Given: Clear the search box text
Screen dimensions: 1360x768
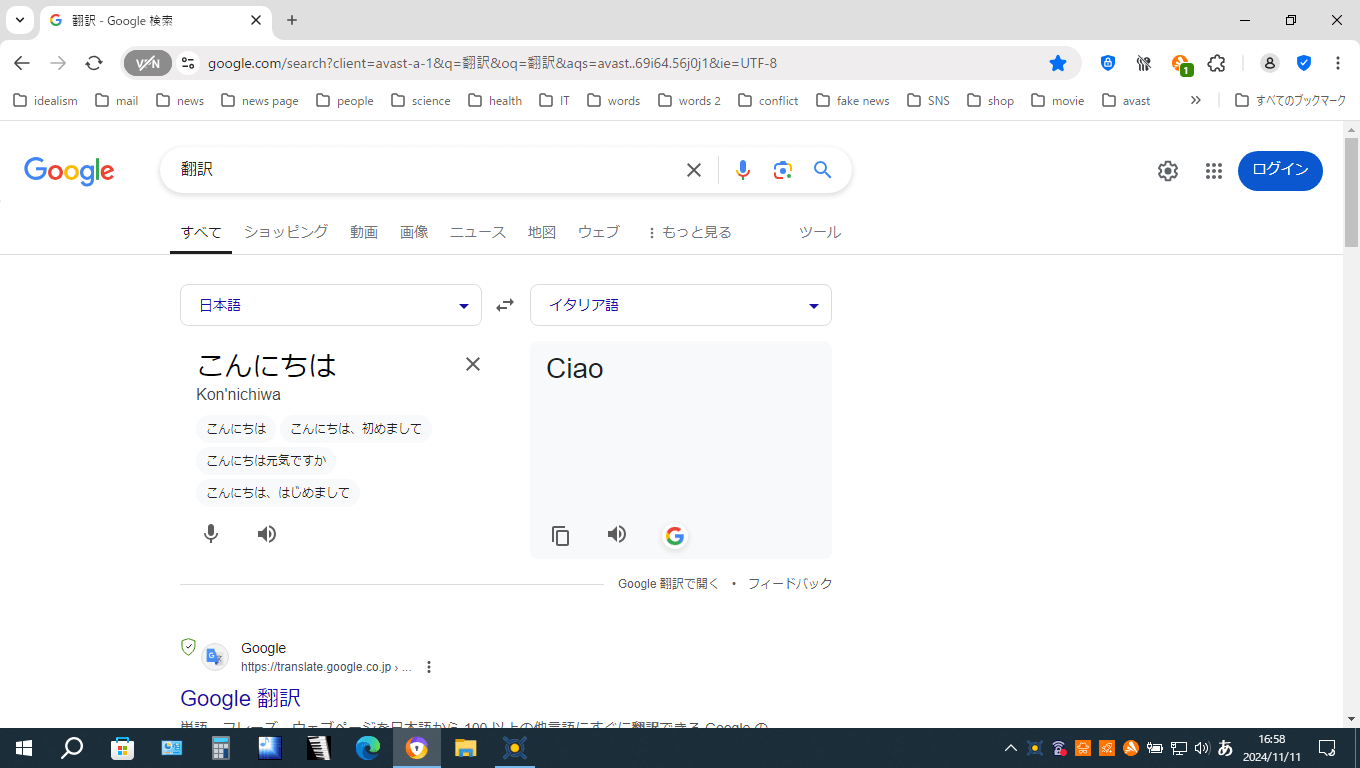Looking at the screenshot, I should 694,170.
